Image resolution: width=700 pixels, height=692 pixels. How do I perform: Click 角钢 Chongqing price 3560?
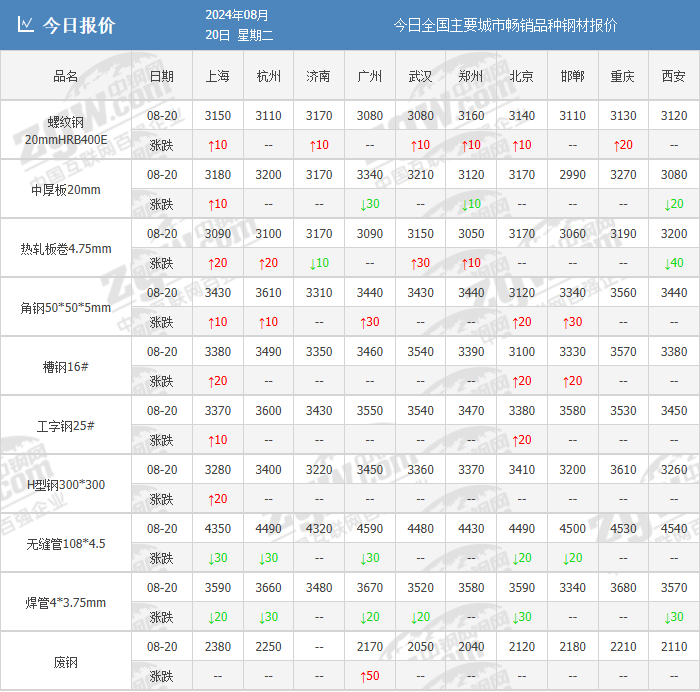coord(623,292)
